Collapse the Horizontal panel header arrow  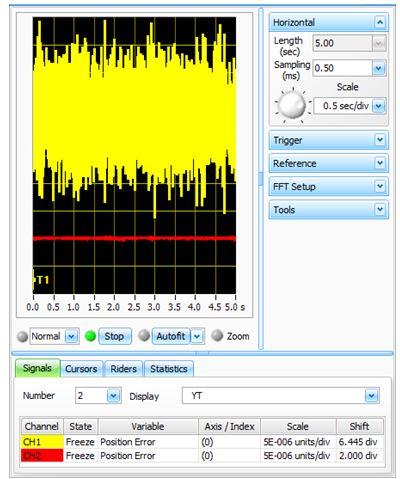point(380,22)
